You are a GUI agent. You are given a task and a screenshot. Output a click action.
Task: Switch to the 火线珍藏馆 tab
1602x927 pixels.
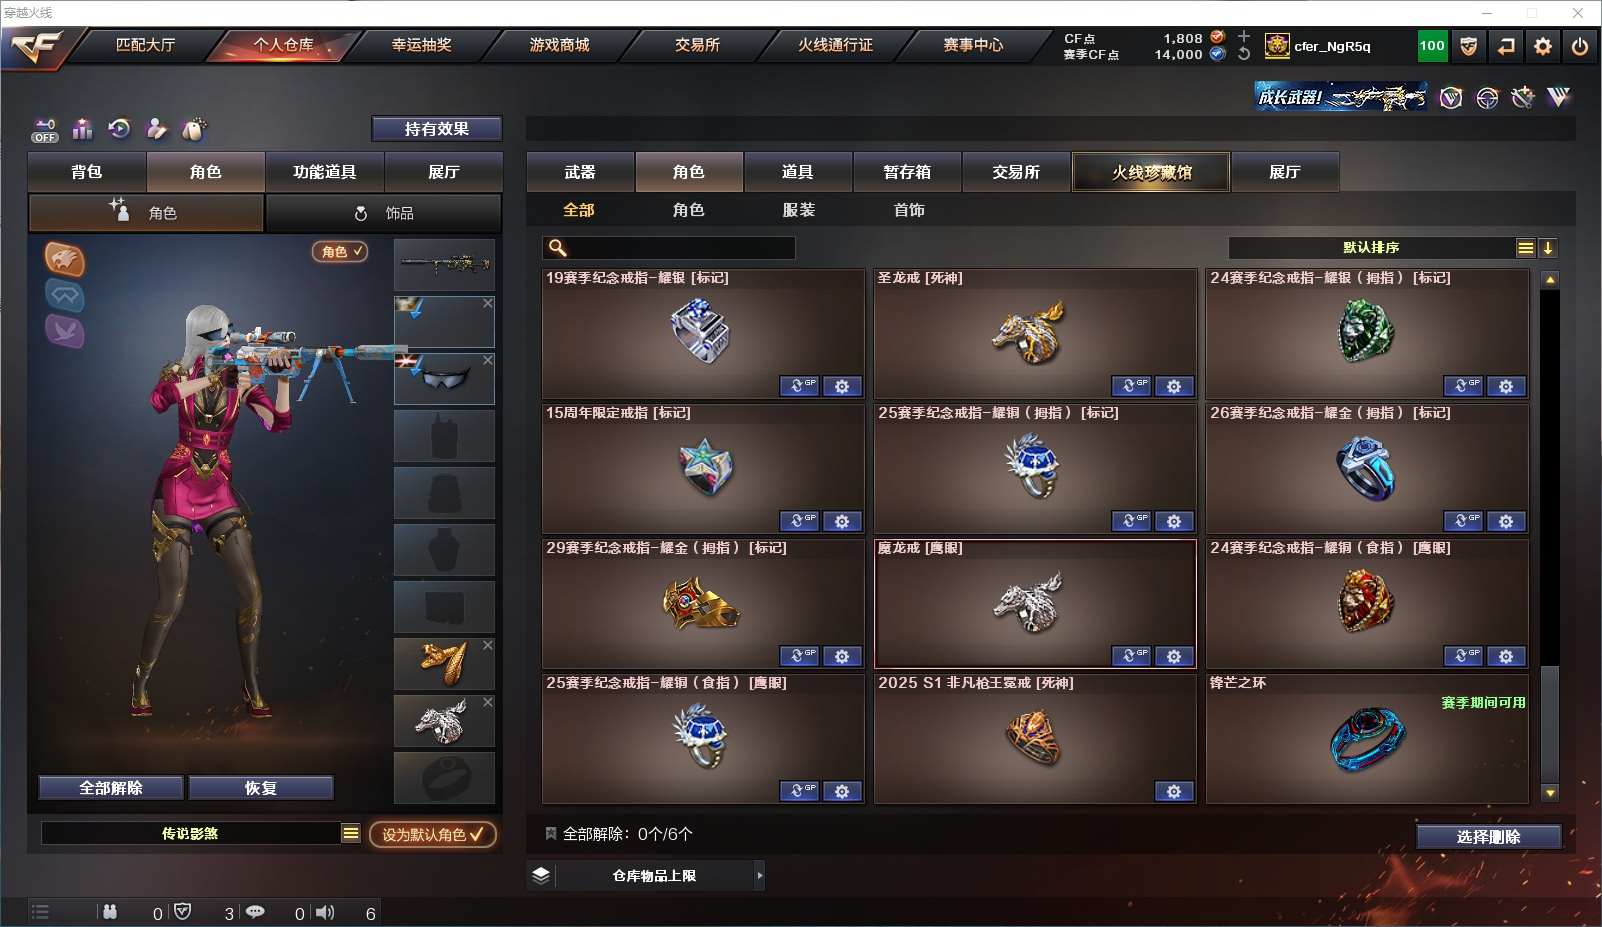pos(1151,172)
